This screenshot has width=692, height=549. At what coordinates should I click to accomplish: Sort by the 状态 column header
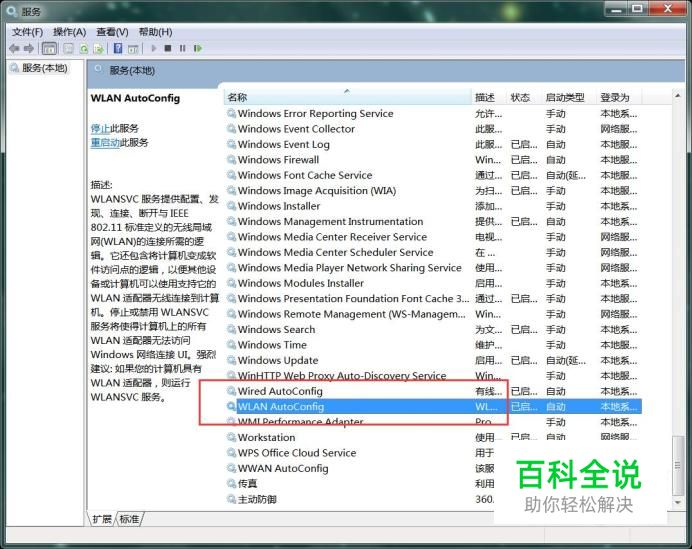click(524, 97)
